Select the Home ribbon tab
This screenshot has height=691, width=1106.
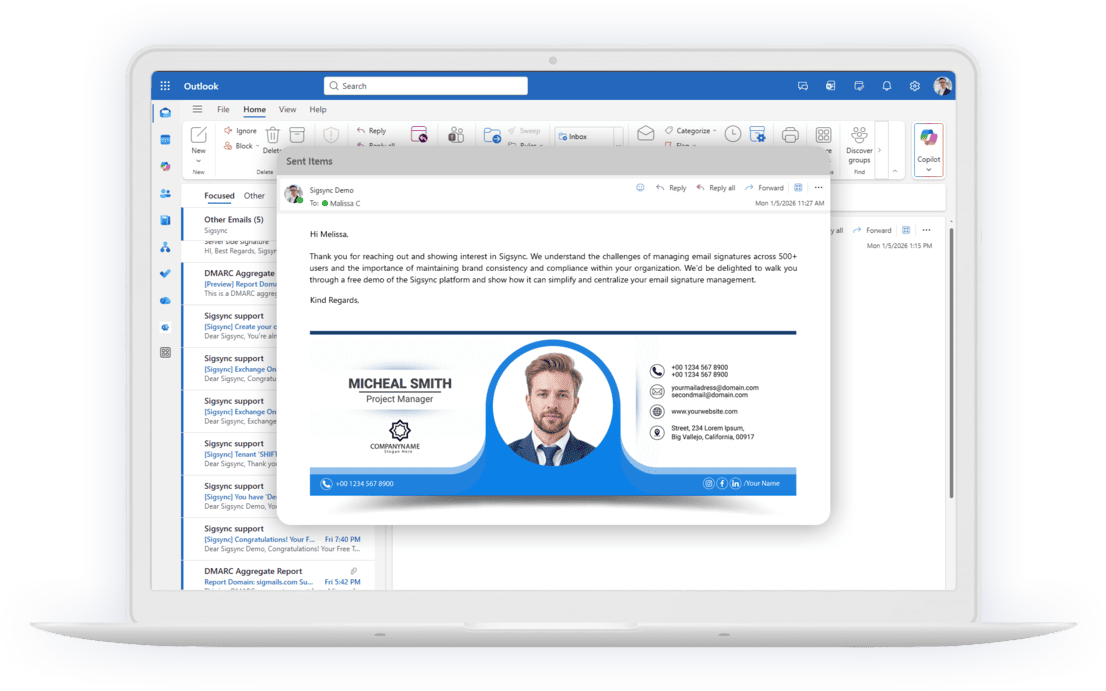[255, 109]
